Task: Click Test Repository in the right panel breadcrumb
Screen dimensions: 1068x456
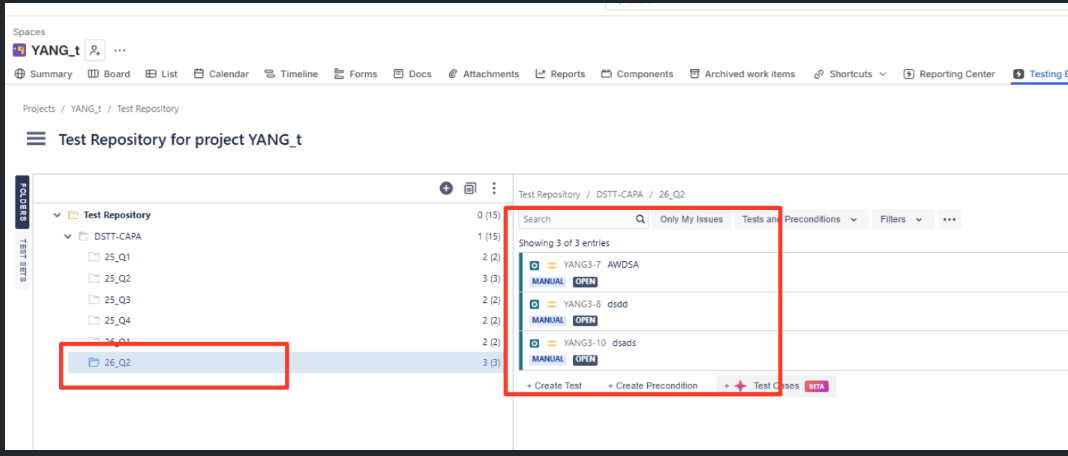Action: [x=549, y=194]
